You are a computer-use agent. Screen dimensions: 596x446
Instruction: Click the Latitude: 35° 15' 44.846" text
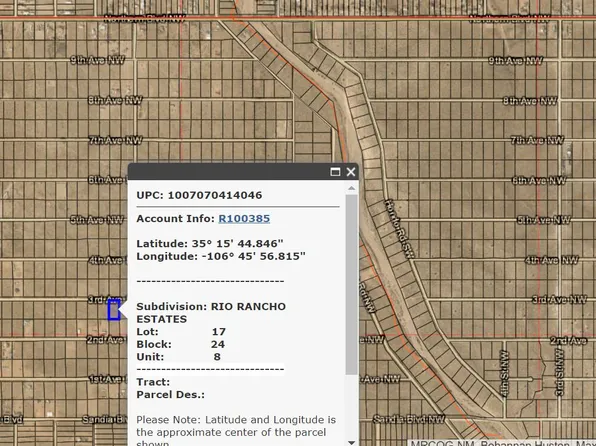(x=210, y=243)
